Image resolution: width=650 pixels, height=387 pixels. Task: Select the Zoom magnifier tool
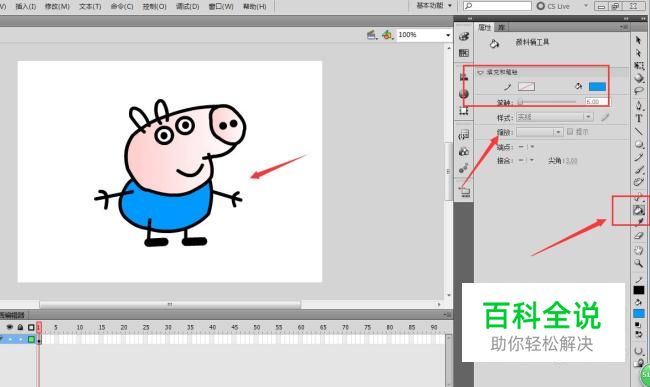[639, 263]
